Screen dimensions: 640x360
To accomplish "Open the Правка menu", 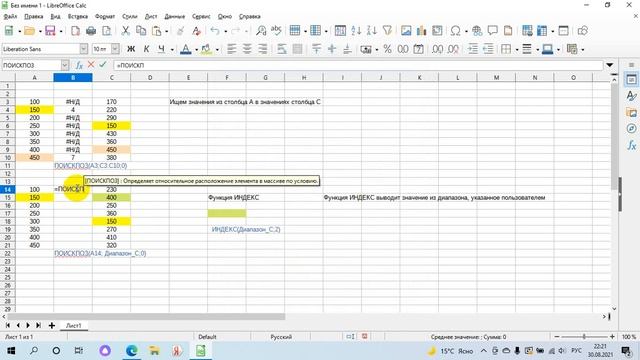I will [x=33, y=16].
